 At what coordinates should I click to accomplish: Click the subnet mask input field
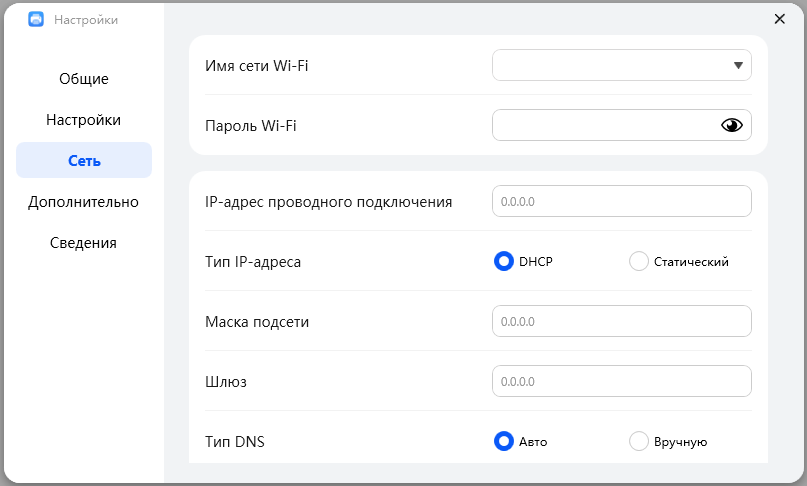coord(621,321)
